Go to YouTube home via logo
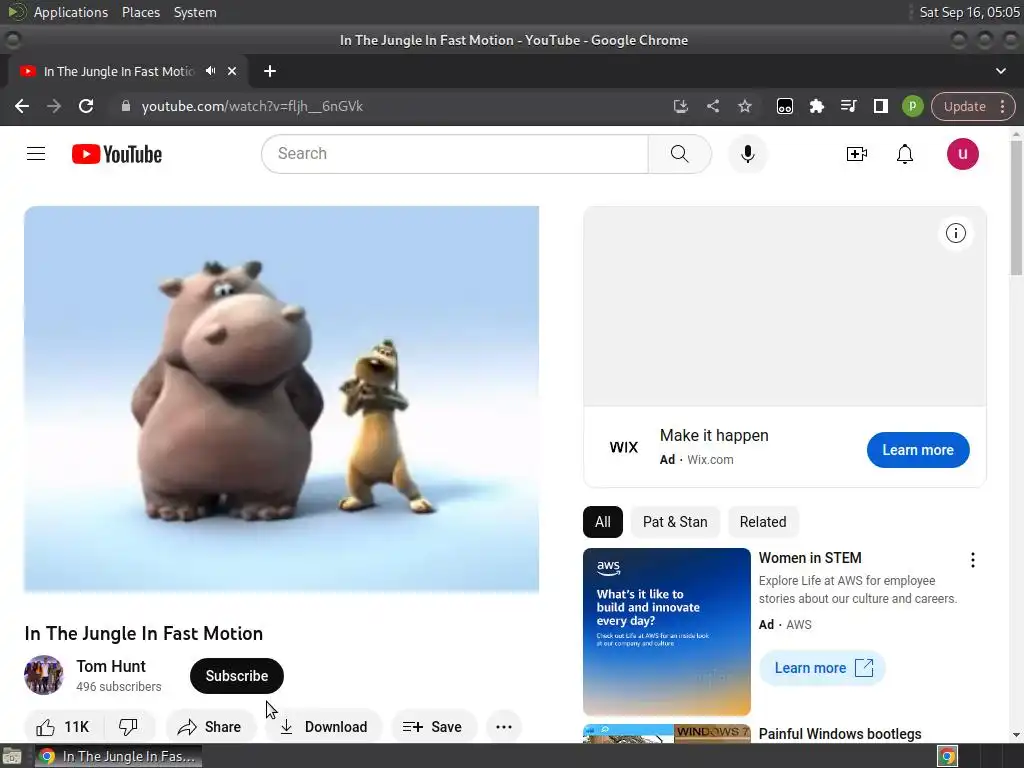Image resolution: width=1024 pixels, height=768 pixels. (x=117, y=154)
